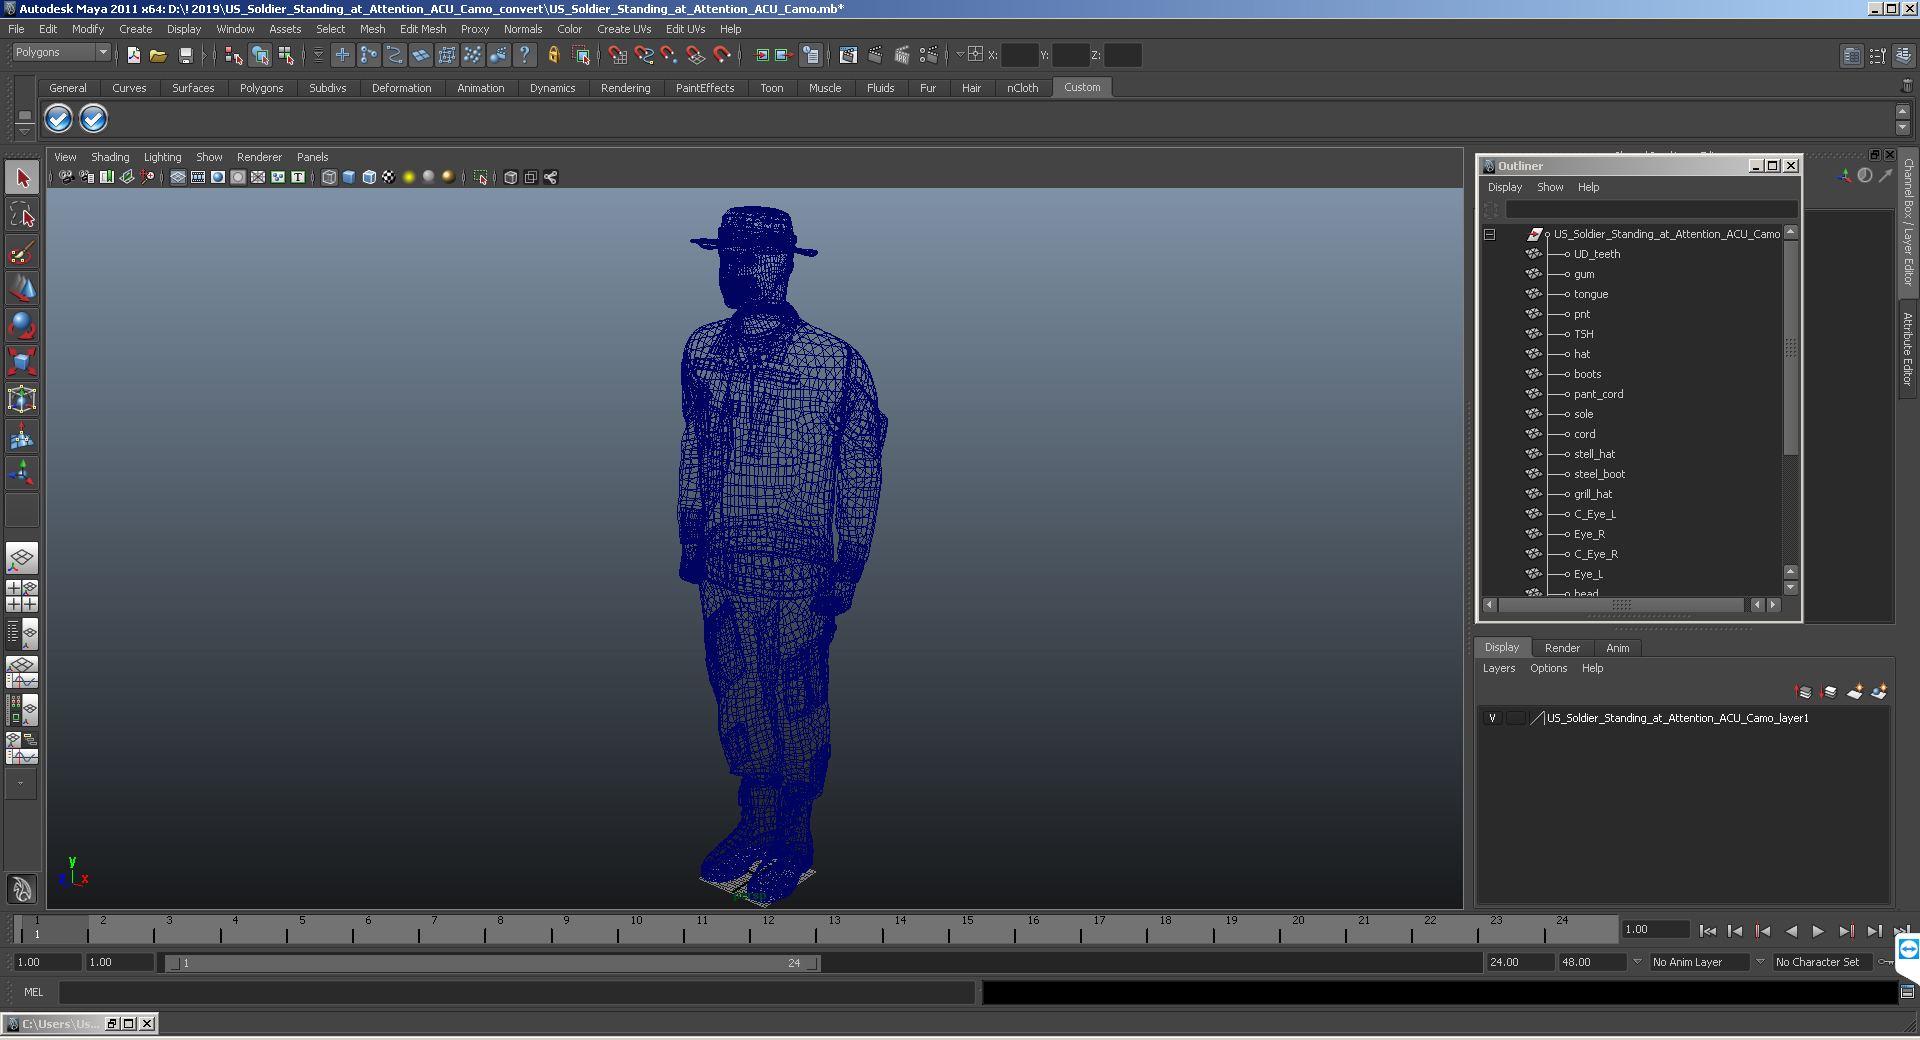Open shelf options arrow menu

(x=25, y=132)
